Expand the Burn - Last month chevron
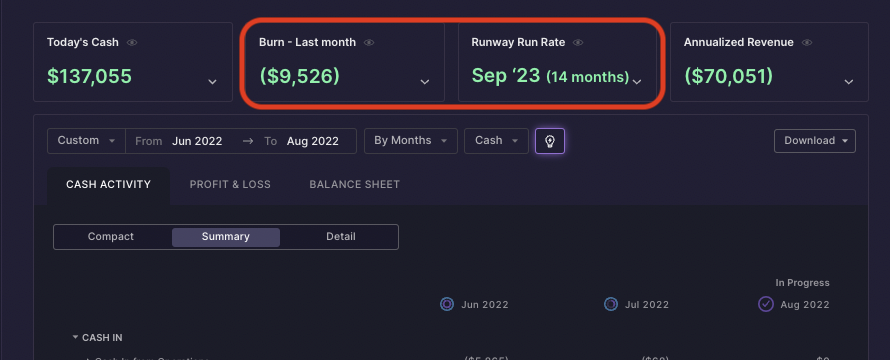 pos(425,82)
